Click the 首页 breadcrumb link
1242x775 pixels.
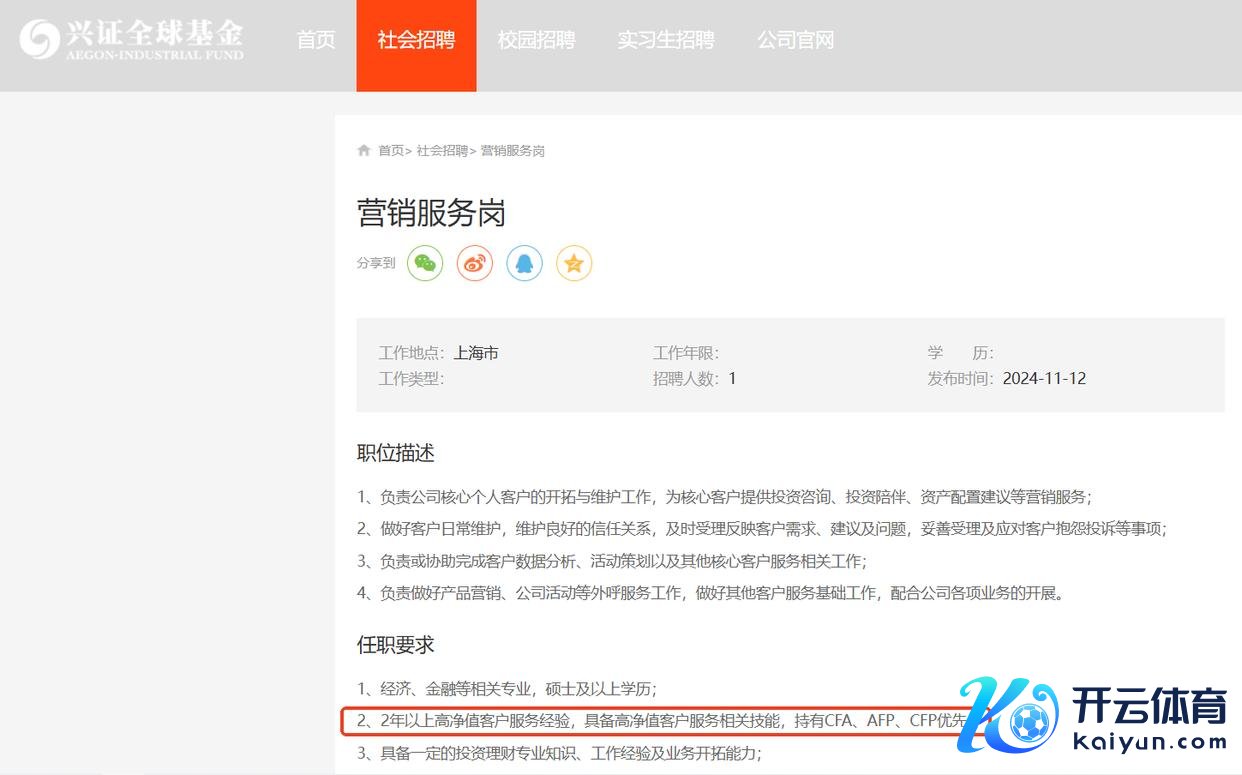click(391, 151)
